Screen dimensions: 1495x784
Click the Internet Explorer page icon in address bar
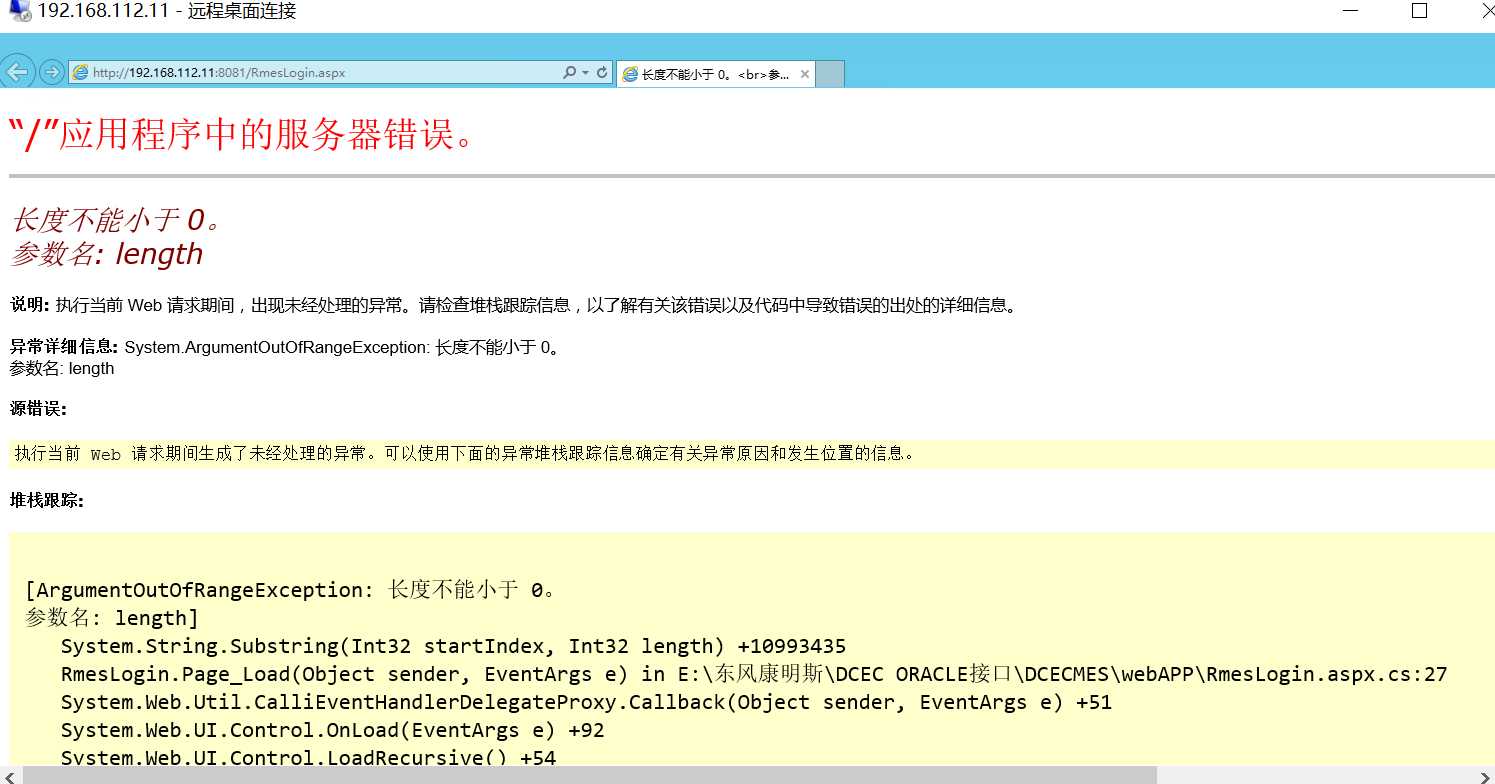(x=80, y=73)
